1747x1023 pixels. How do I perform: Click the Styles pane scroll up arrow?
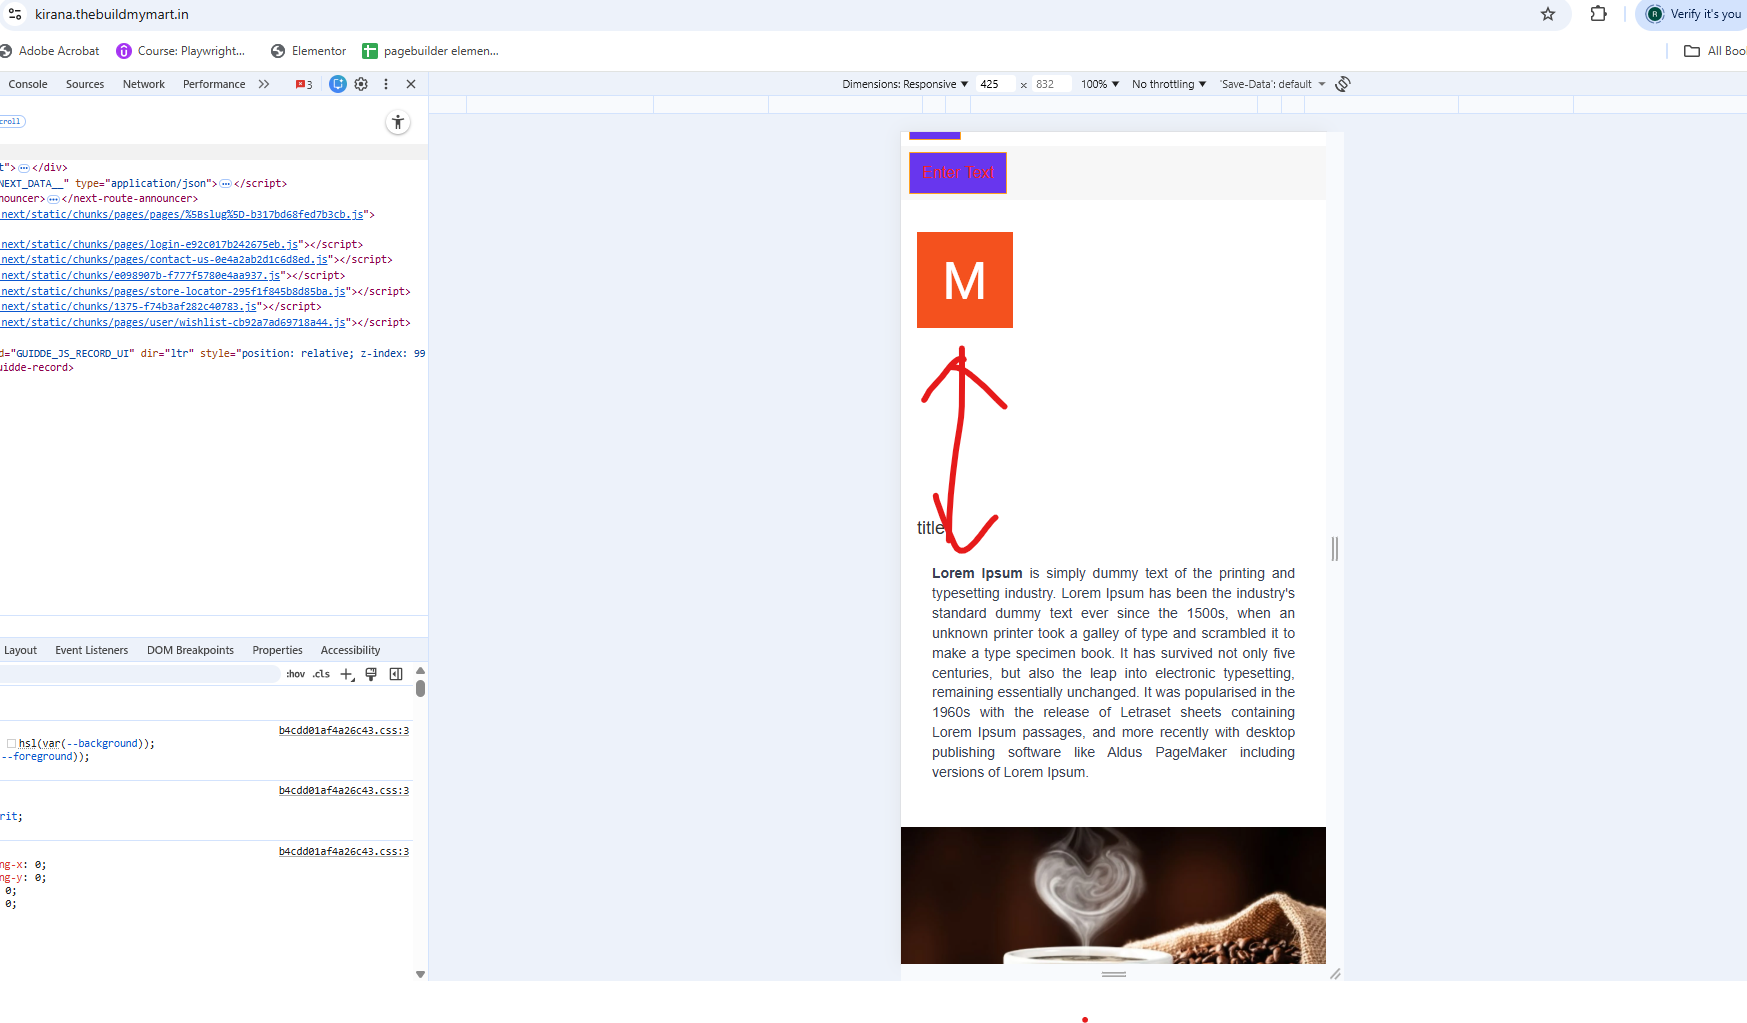[421, 671]
